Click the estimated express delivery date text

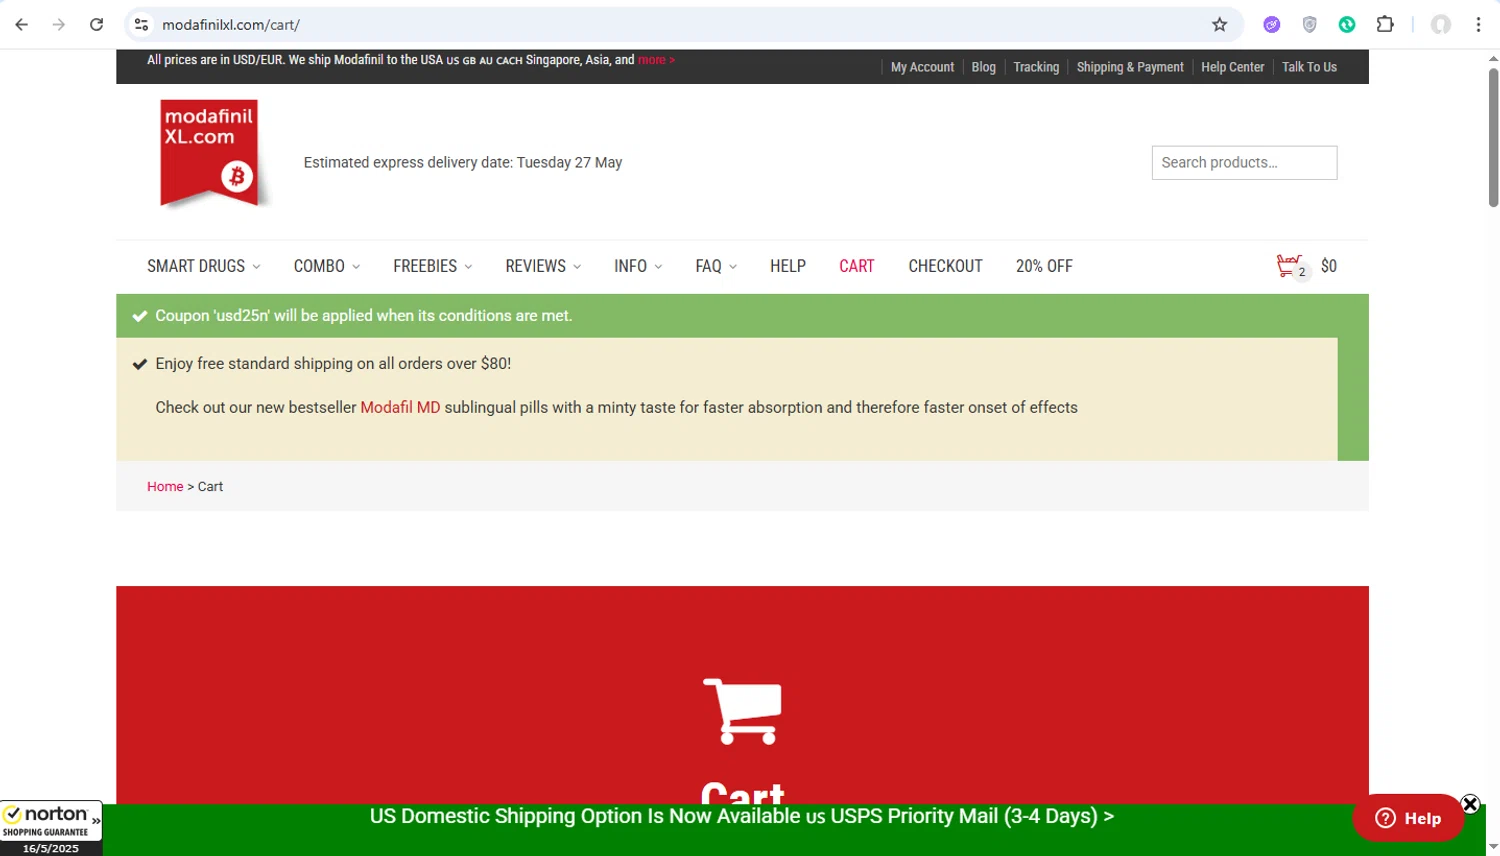pos(463,162)
